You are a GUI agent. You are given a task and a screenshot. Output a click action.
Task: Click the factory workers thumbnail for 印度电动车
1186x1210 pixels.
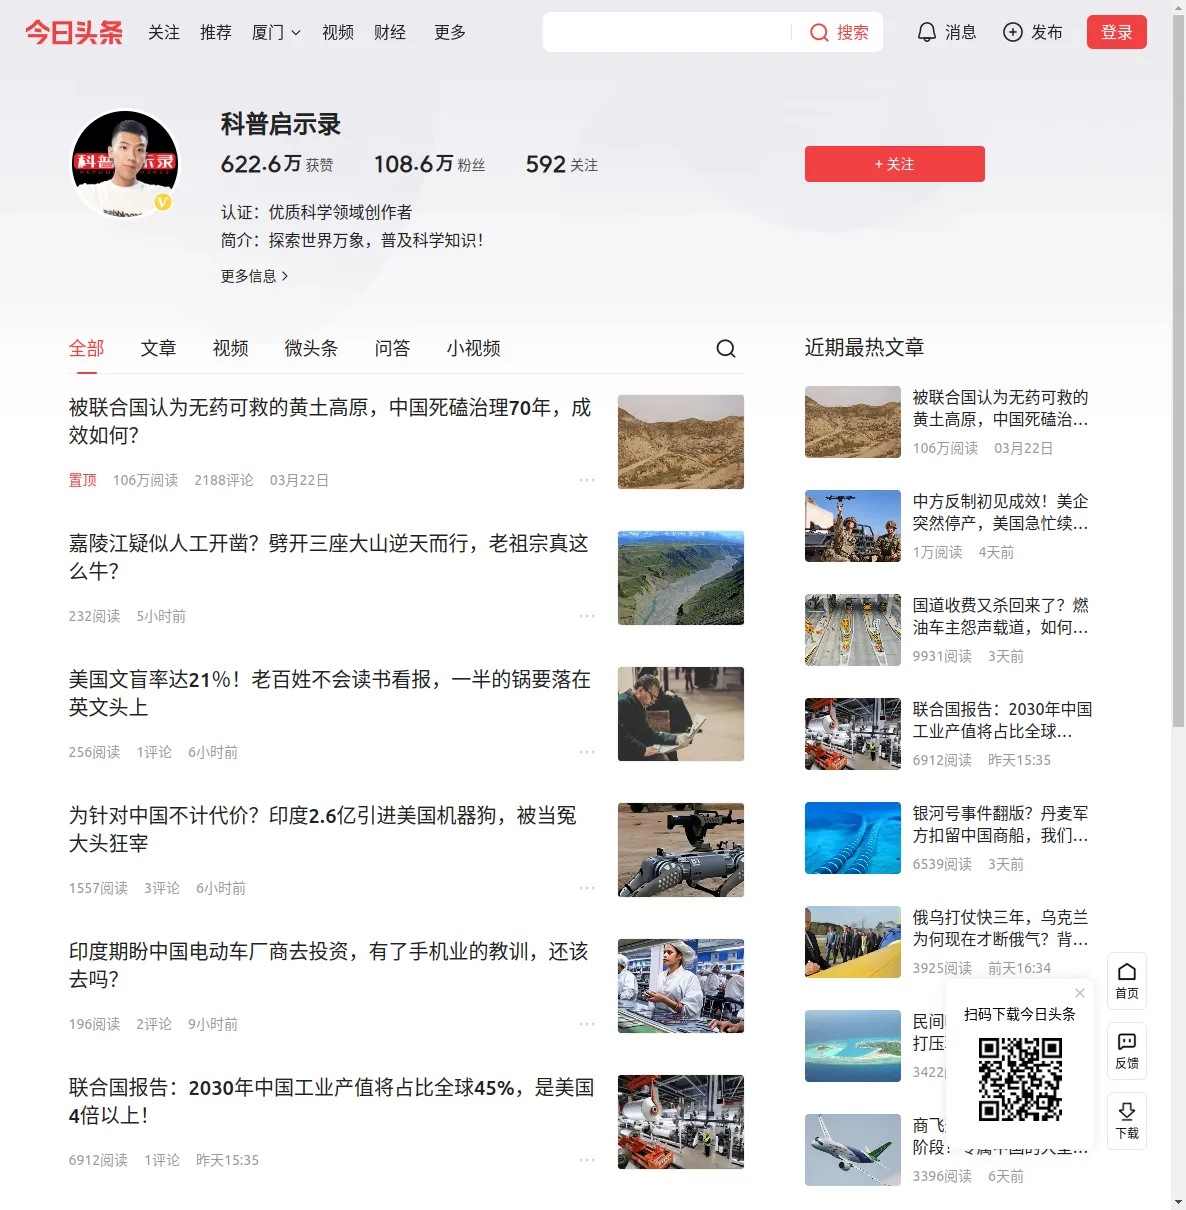point(681,986)
